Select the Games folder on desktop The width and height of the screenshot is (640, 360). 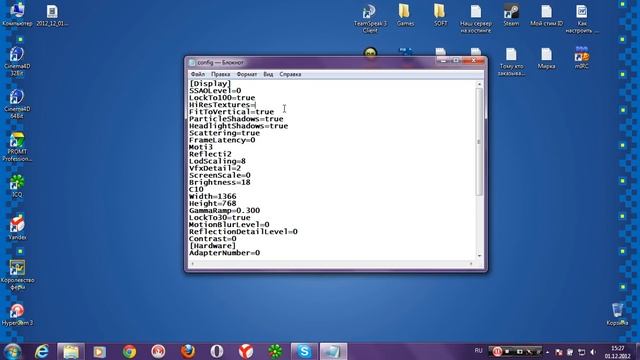tap(405, 15)
